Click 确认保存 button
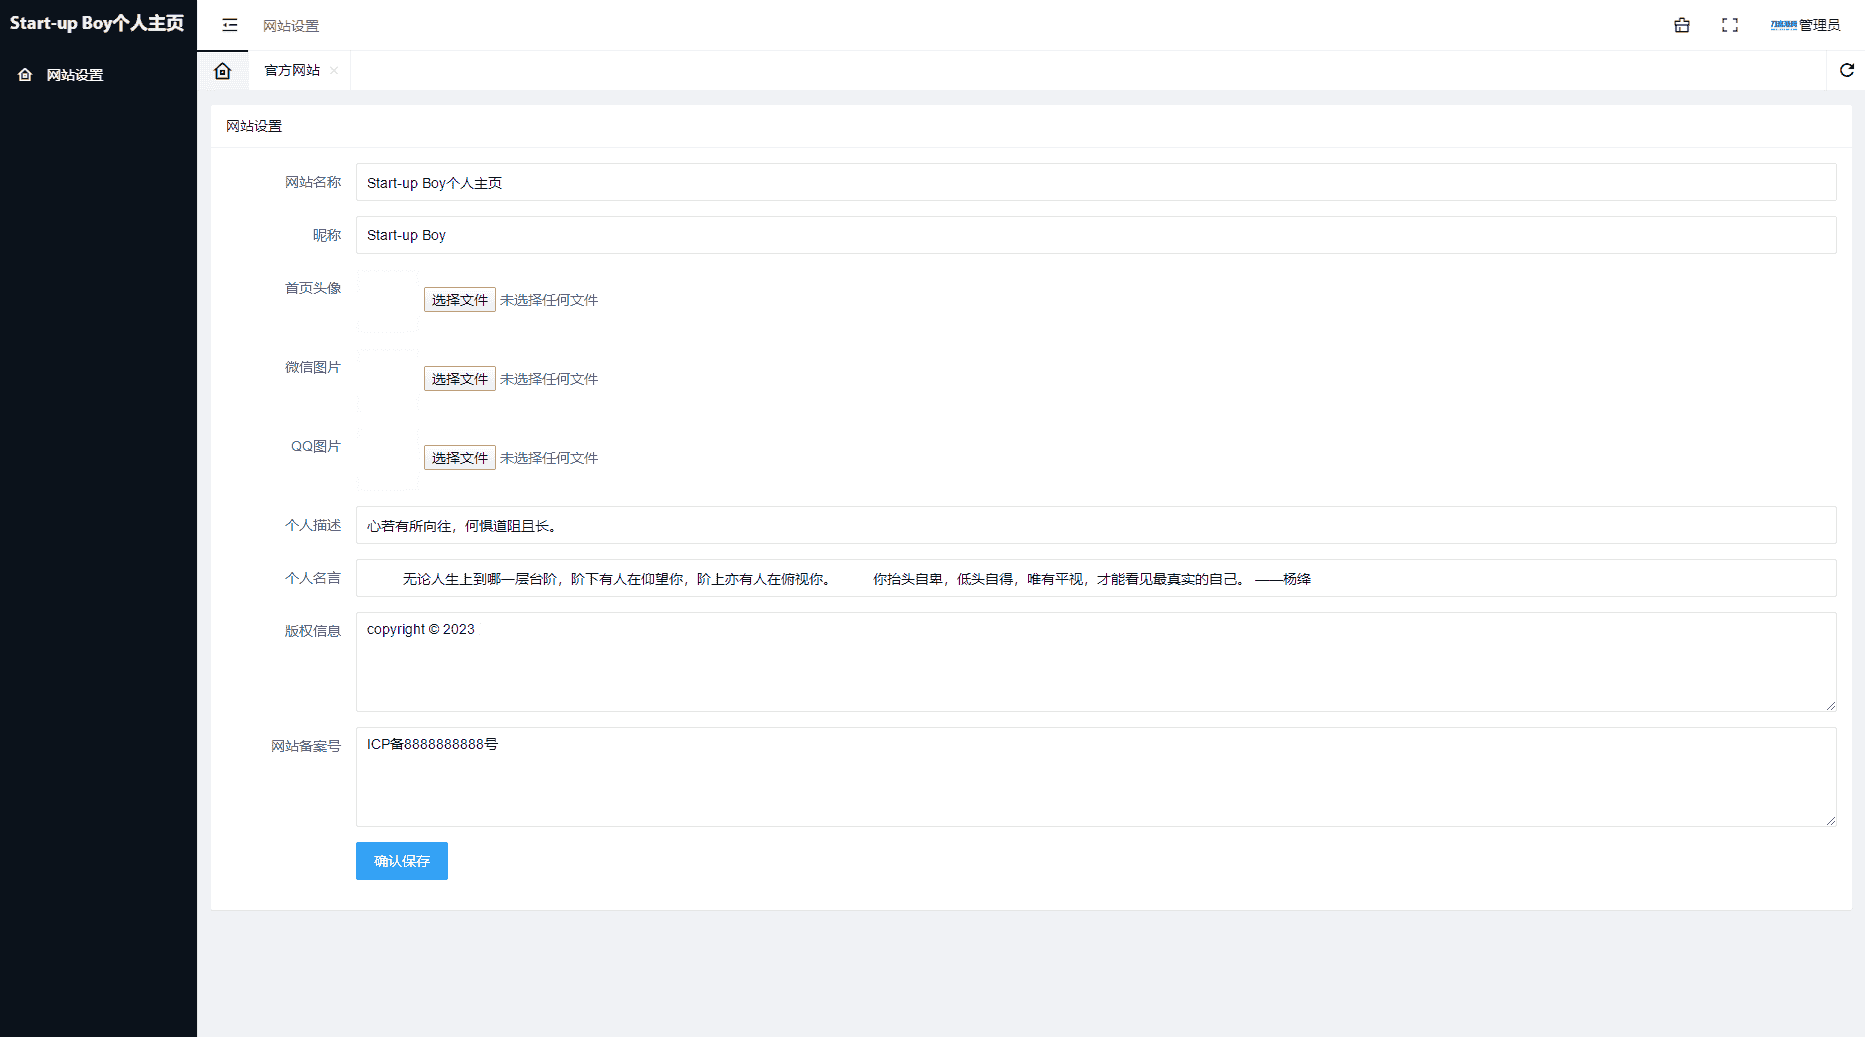The image size is (1865, 1037). (x=401, y=861)
